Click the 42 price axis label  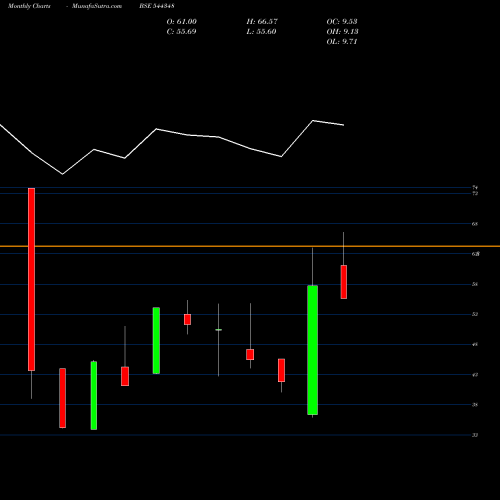click(x=475, y=375)
